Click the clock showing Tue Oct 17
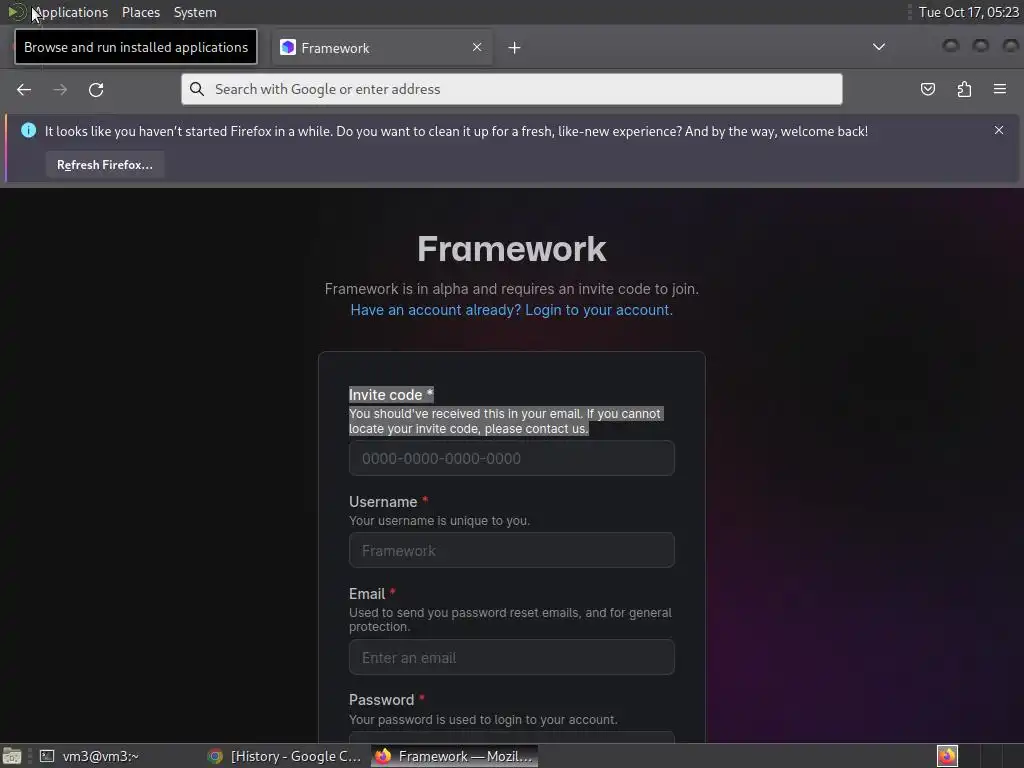Viewport: 1024px width, 768px height. 968,12
